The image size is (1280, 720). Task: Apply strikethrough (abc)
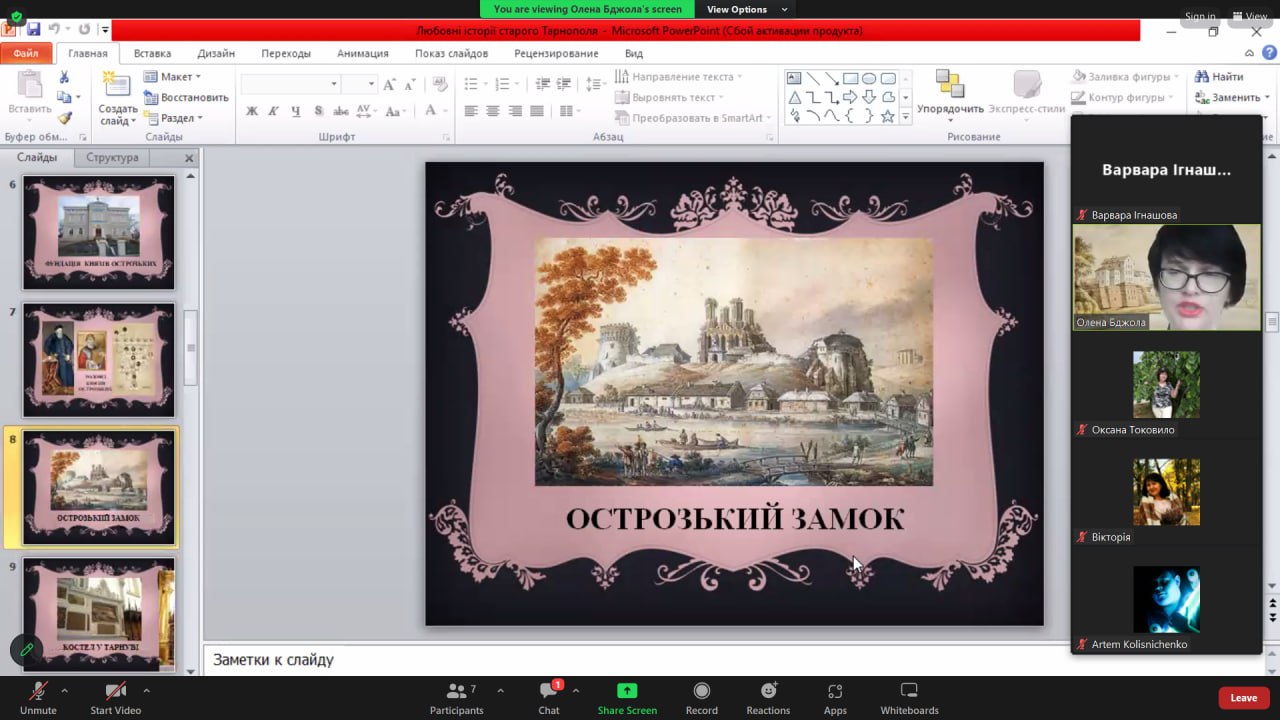coord(340,111)
